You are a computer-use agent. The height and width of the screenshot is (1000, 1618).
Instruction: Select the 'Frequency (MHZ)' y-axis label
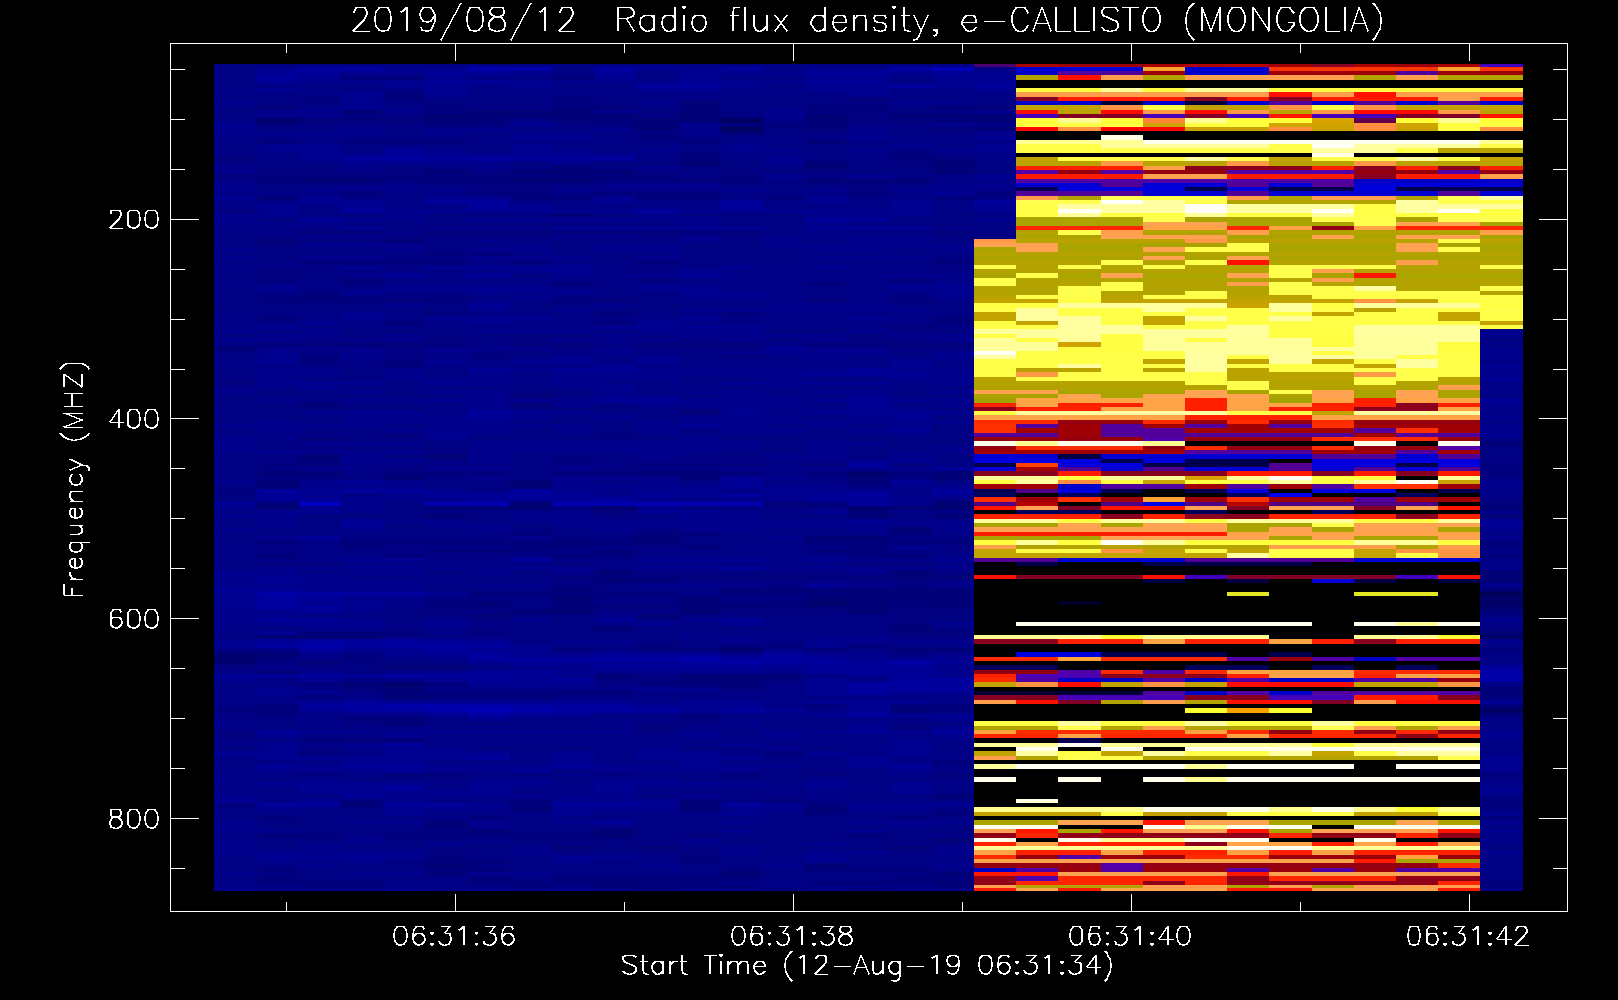point(75,480)
